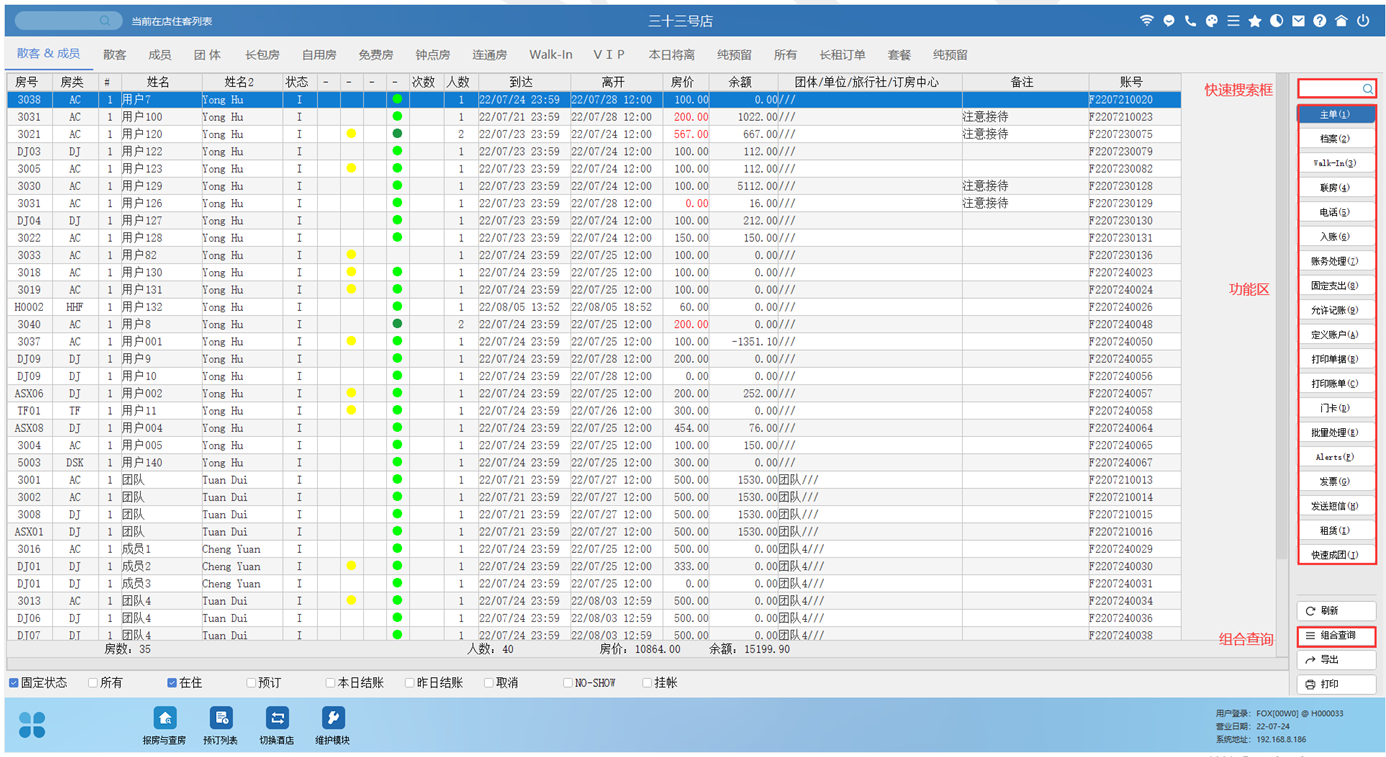Open 档案(2) in the function panel
The image size is (1386, 757).
1336,139
